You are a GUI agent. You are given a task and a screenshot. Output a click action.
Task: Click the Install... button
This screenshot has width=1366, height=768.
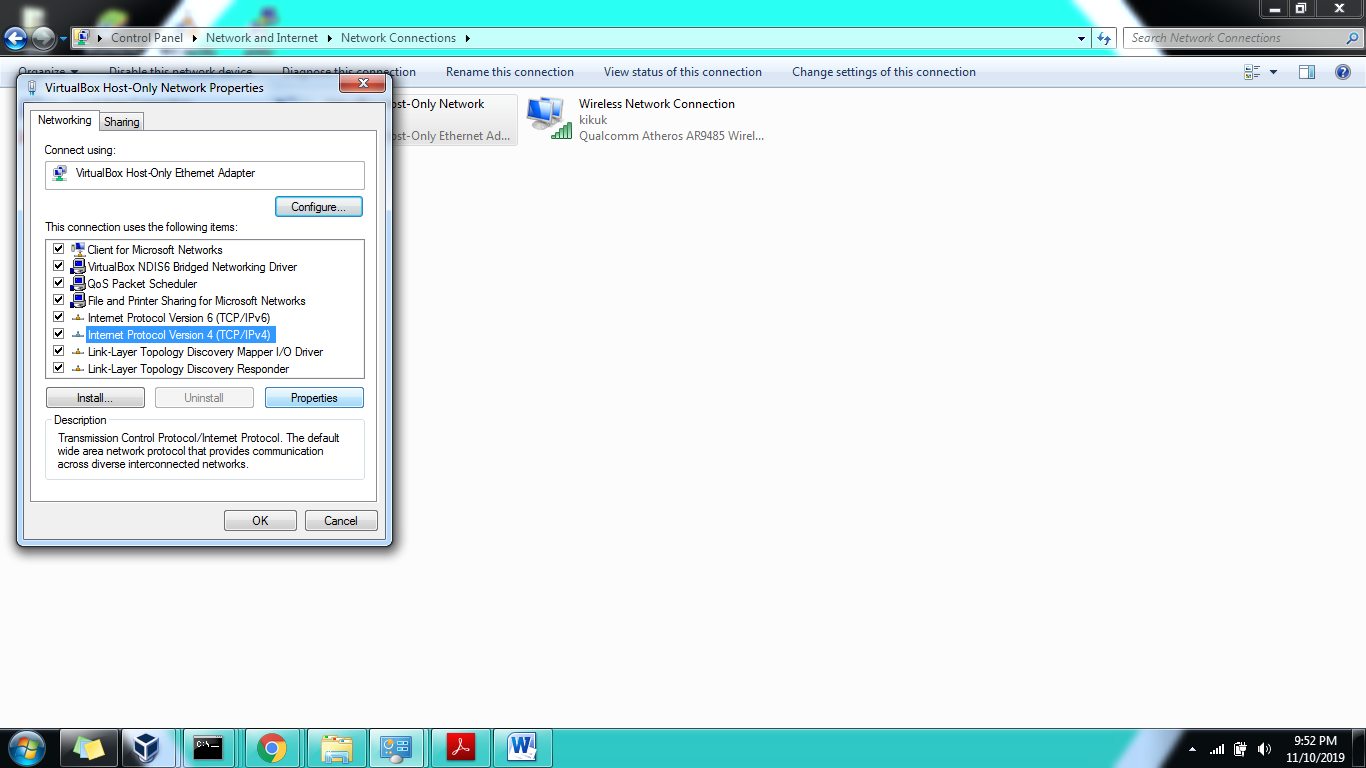(95, 398)
